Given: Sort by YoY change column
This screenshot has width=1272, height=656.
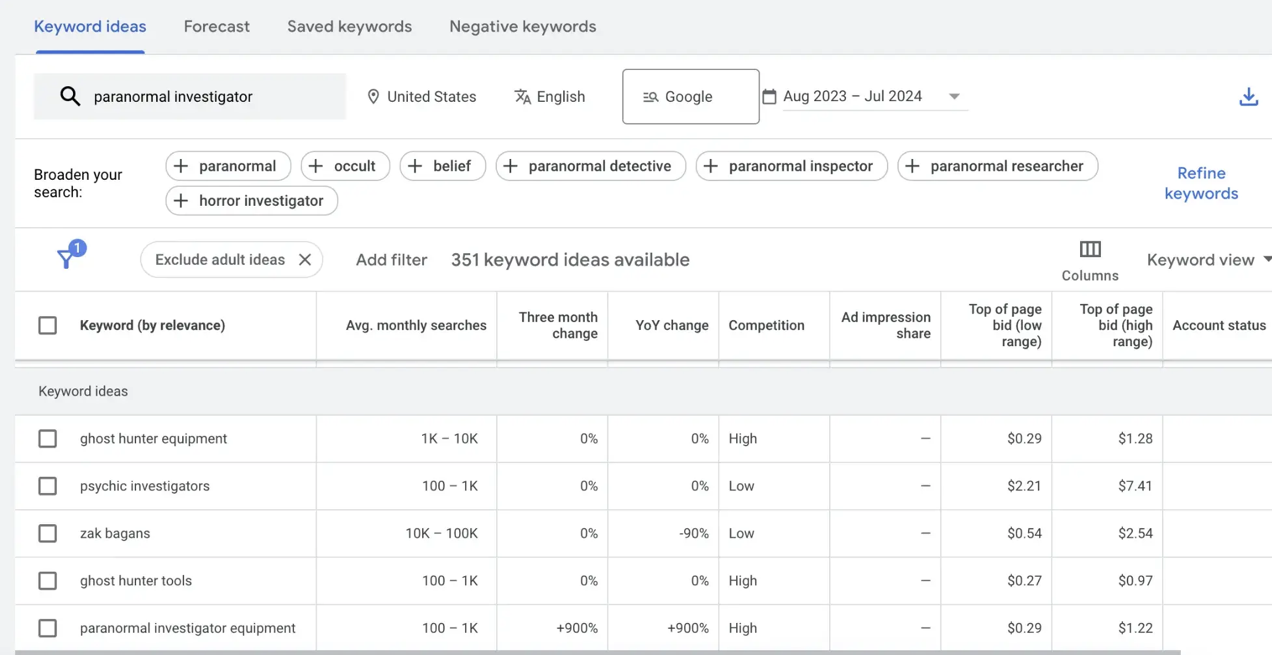Looking at the screenshot, I should pos(672,325).
